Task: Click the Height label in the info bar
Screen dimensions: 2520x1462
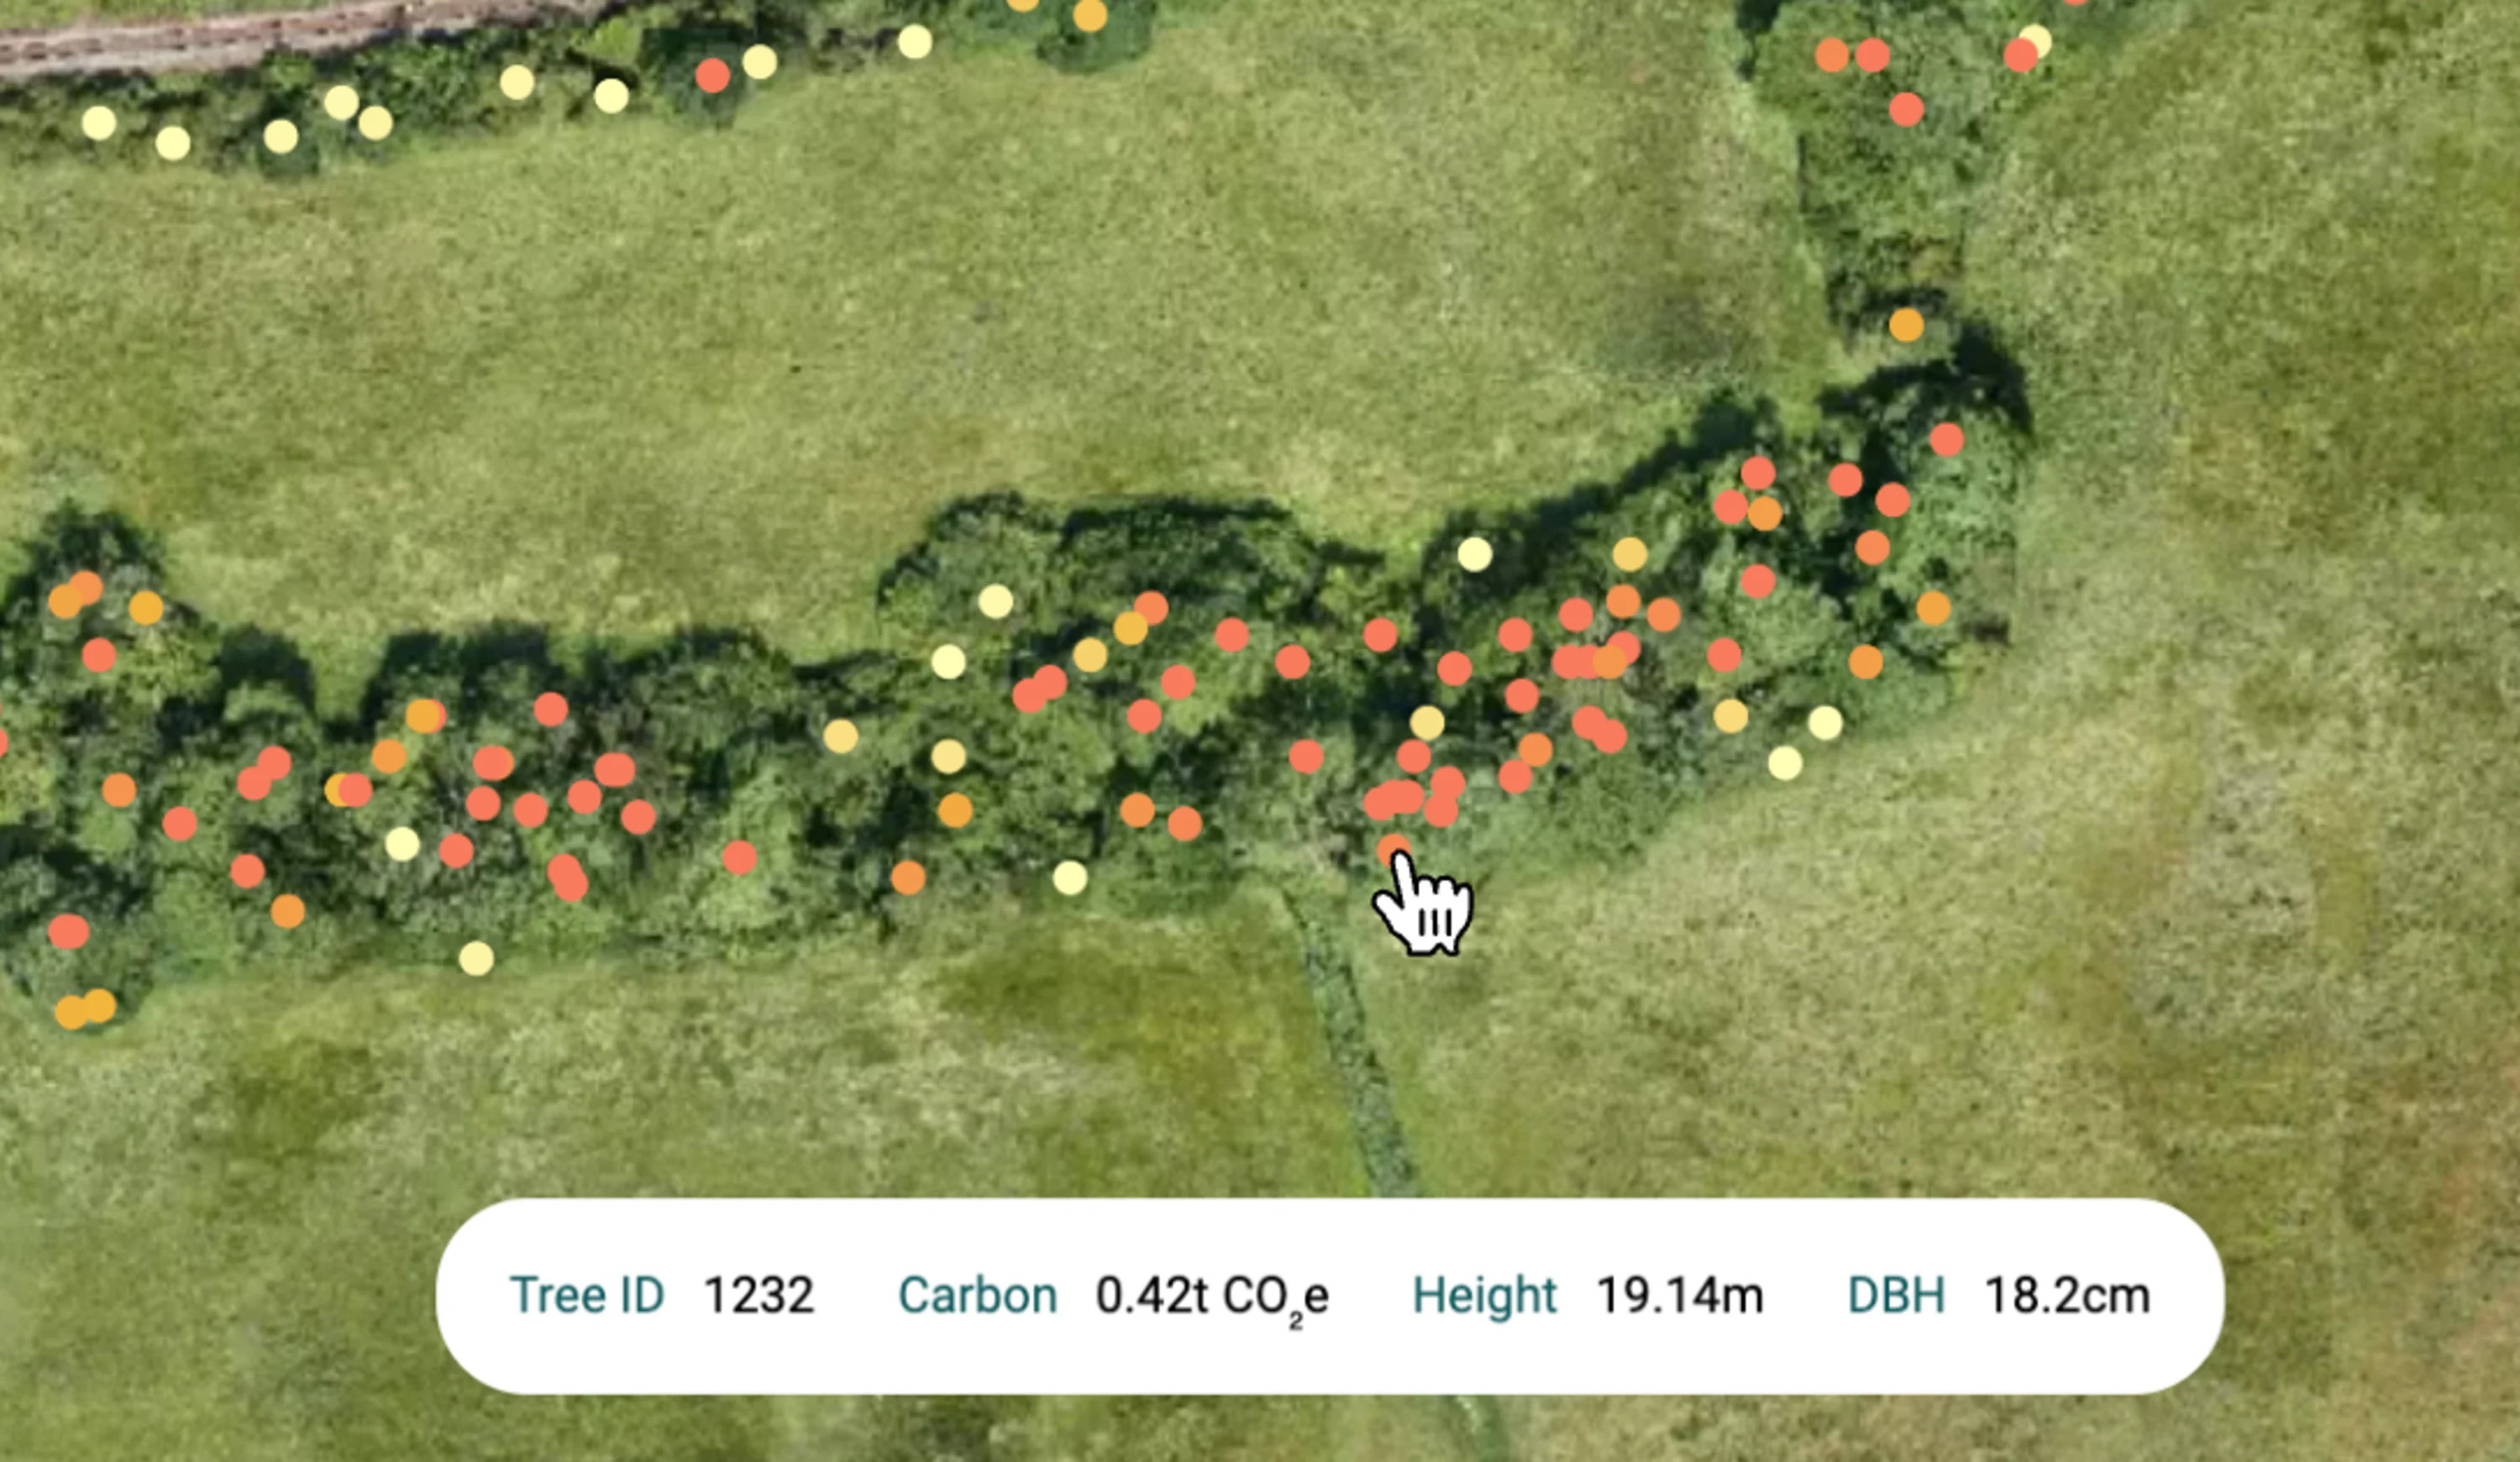Action: click(x=1484, y=1295)
